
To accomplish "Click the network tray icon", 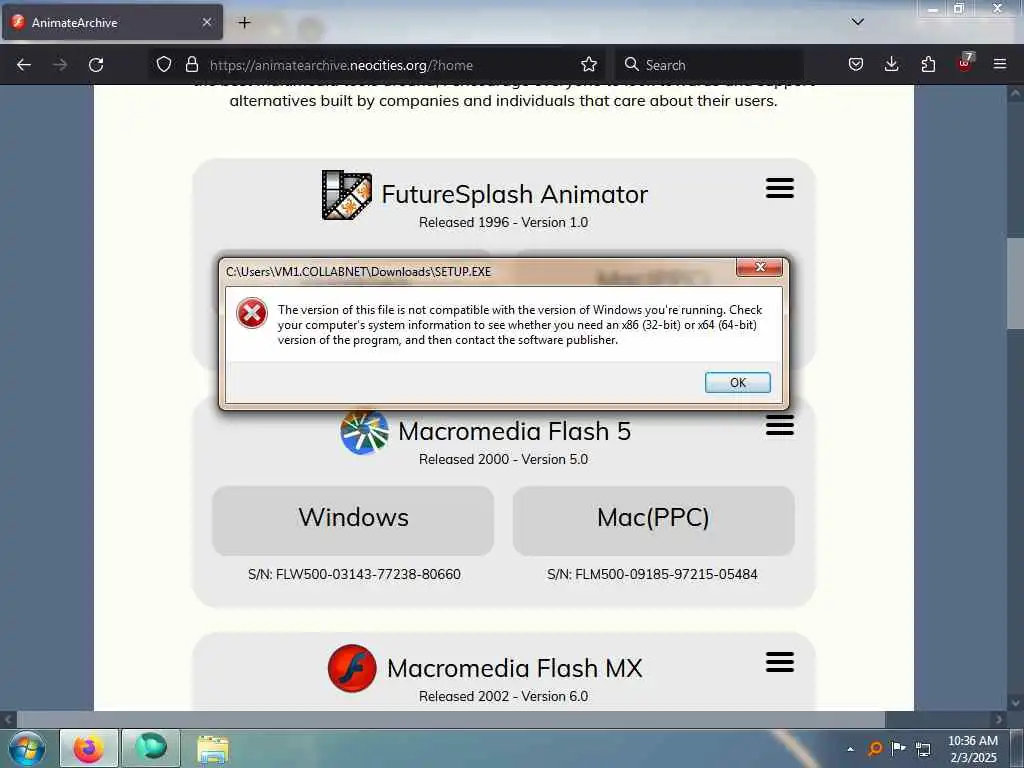I will [923, 749].
